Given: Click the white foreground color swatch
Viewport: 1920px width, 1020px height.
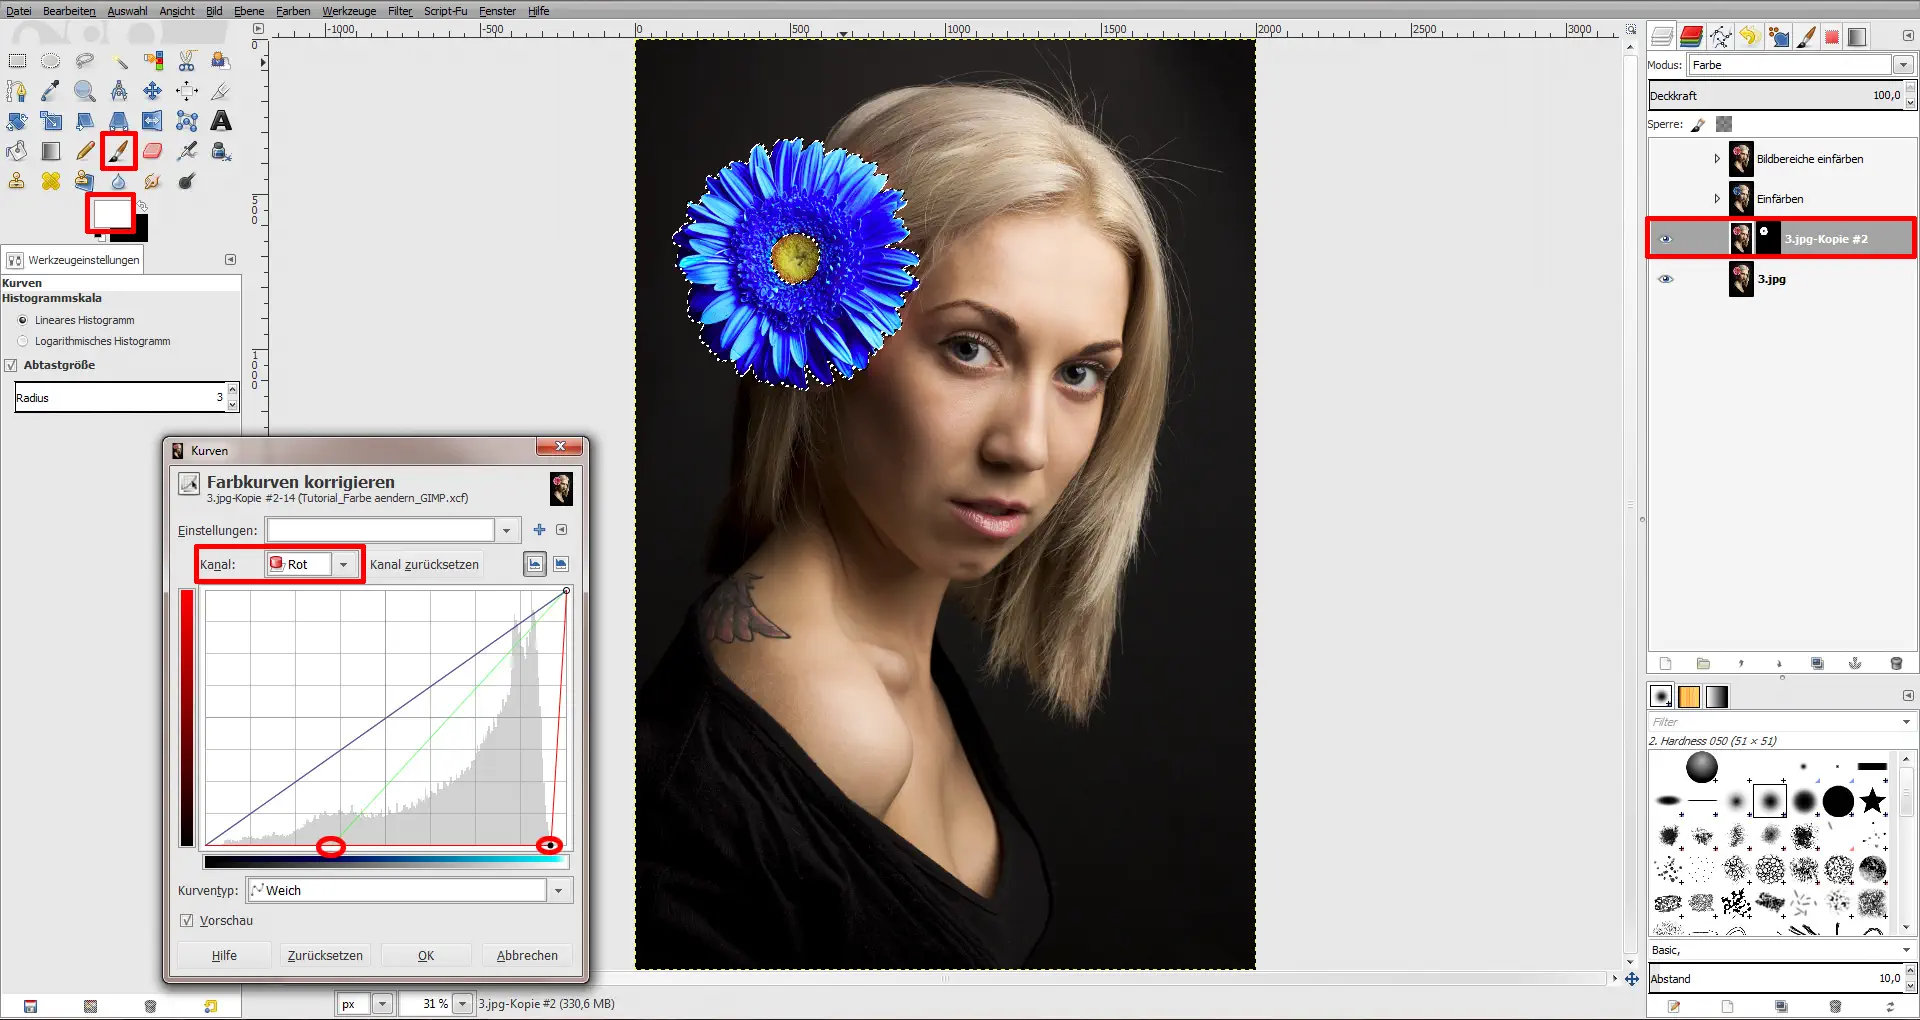Looking at the screenshot, I should click(109, 213).
